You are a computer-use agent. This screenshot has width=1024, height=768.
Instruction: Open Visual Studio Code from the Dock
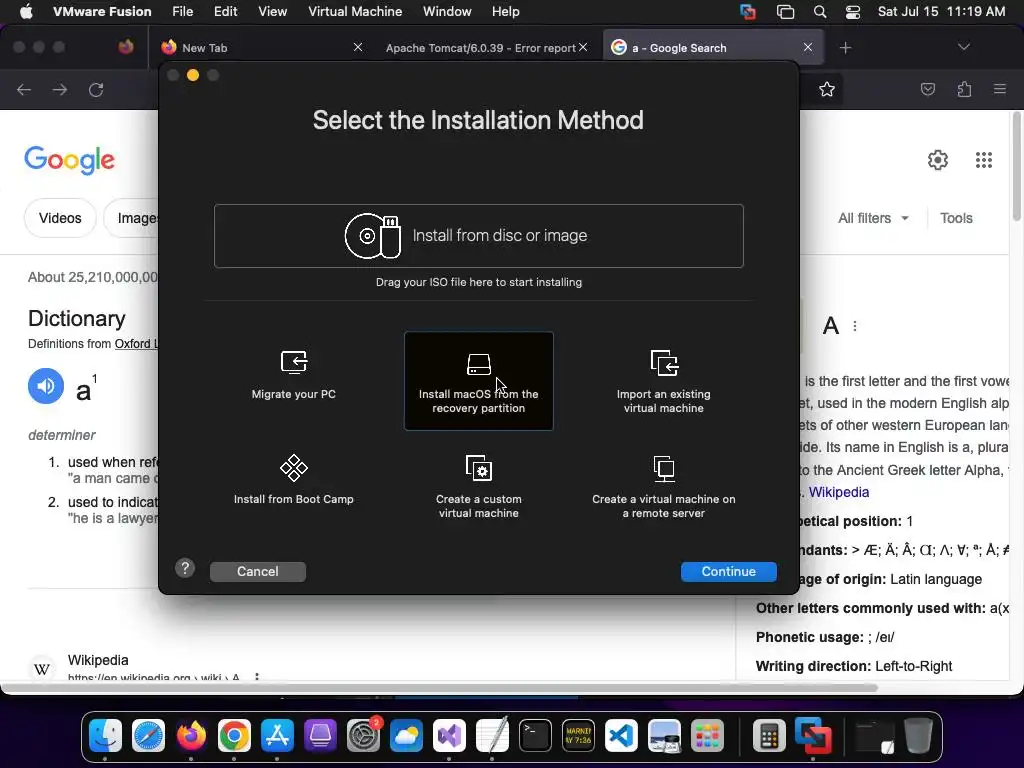(621, 736)
